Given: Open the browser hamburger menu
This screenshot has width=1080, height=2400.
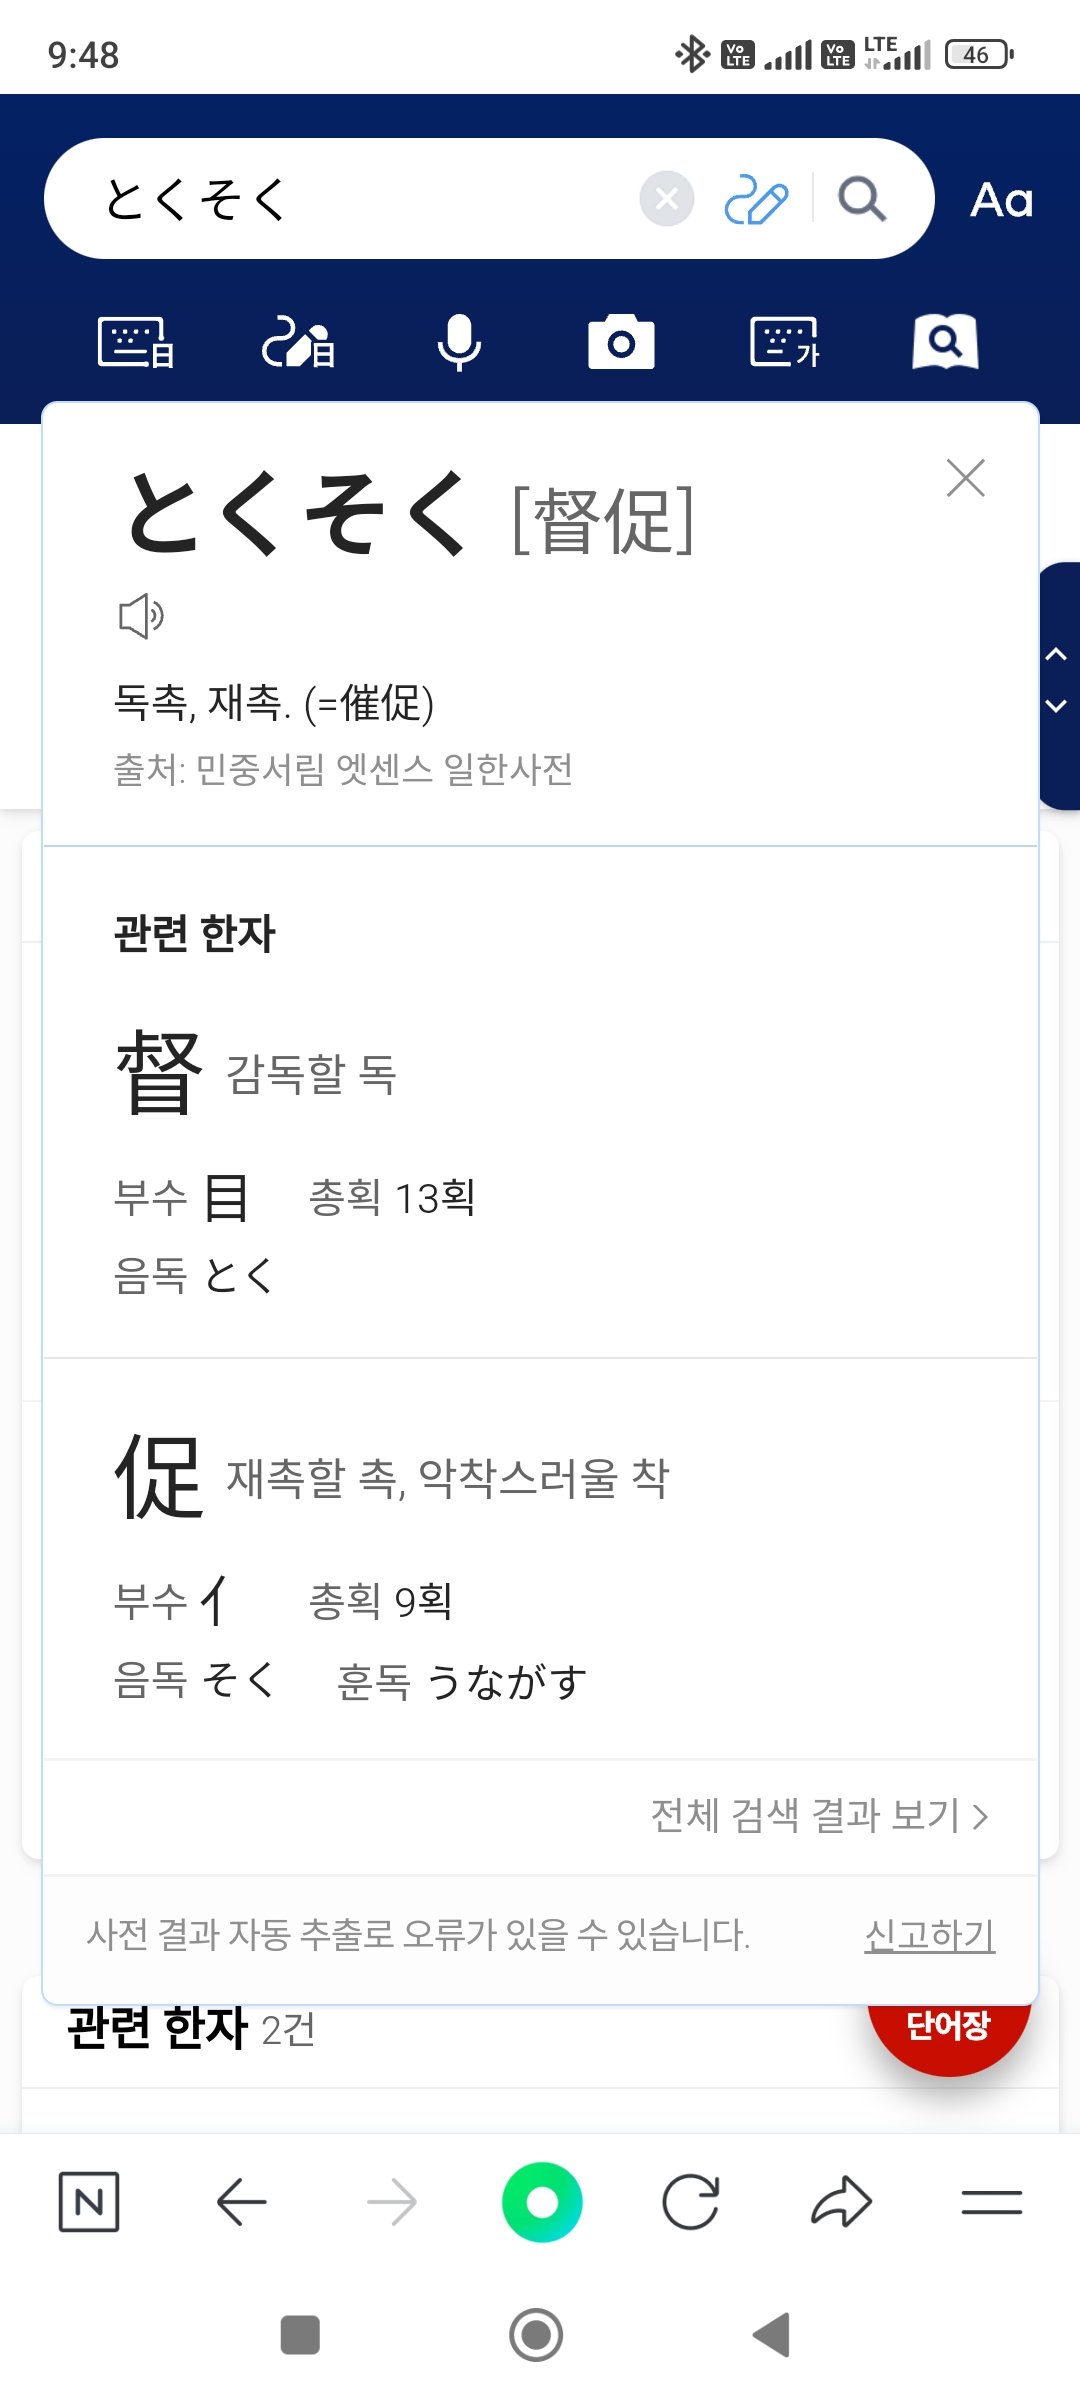Looking at the screenshot, I should [x=991, y=2202].
